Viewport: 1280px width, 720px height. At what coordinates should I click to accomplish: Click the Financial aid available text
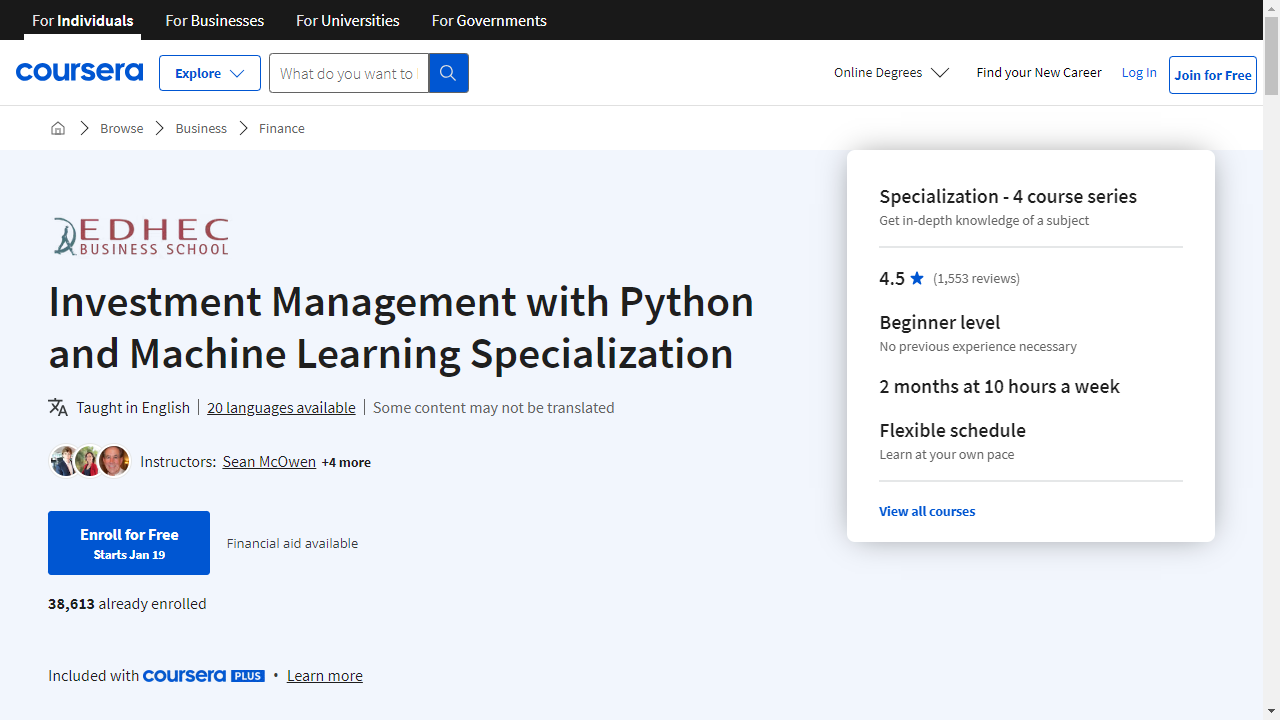[x=292, y=543]
